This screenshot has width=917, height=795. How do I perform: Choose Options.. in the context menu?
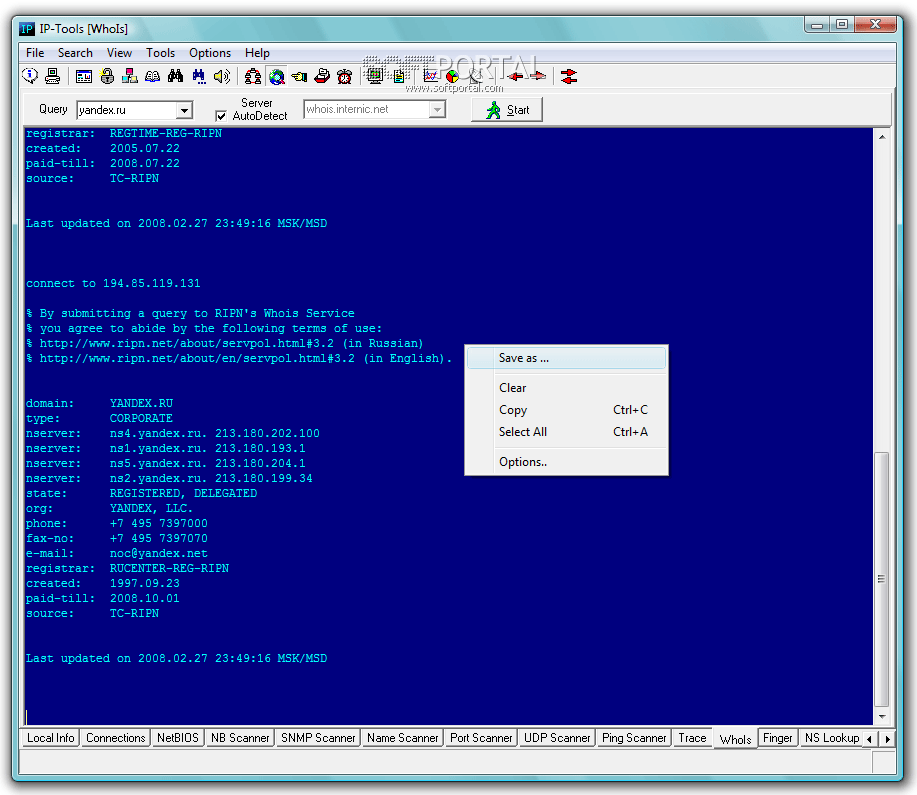pyautogui.click(x=566, y=462)
